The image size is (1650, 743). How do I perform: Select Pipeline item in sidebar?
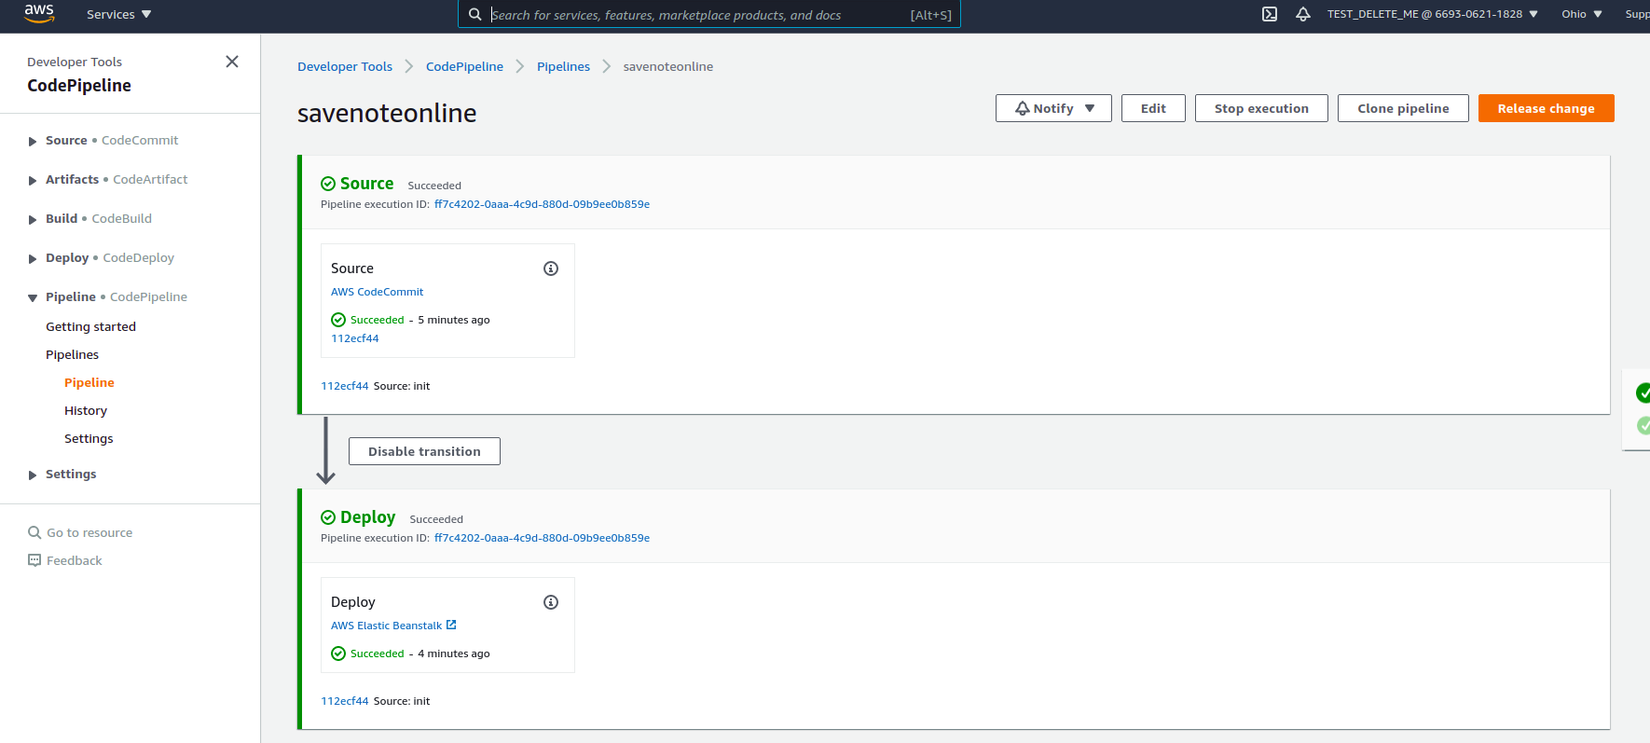89,383
